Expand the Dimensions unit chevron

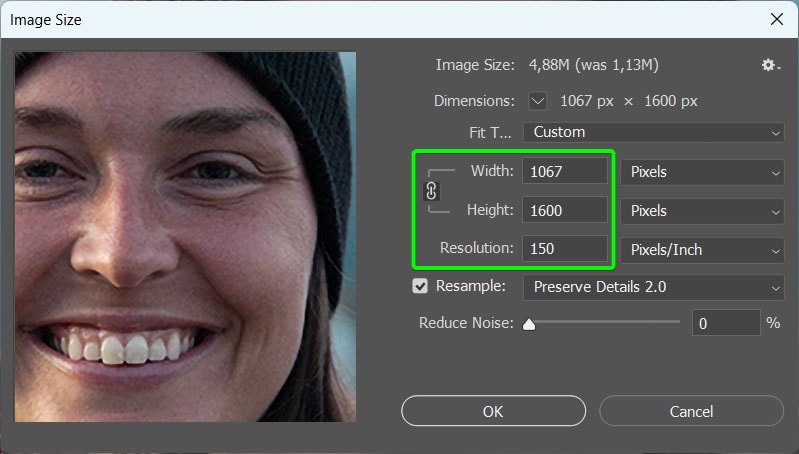538,101
